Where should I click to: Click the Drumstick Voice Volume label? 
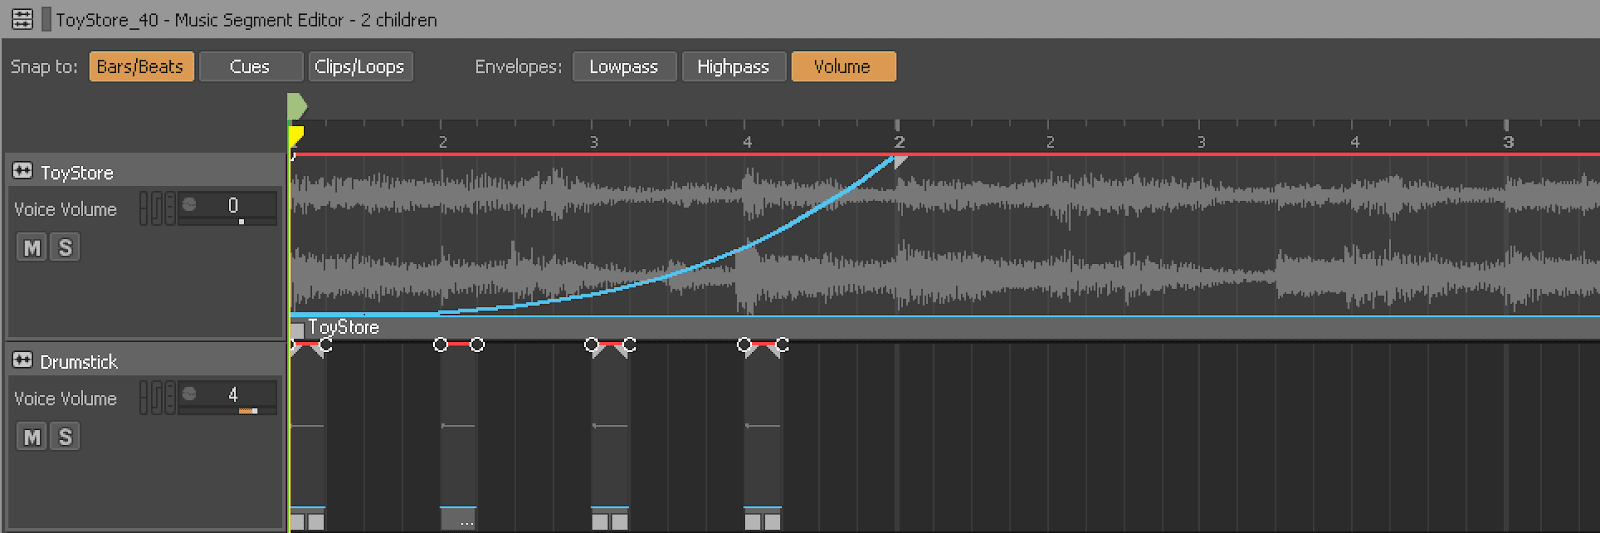coord(65,398)
